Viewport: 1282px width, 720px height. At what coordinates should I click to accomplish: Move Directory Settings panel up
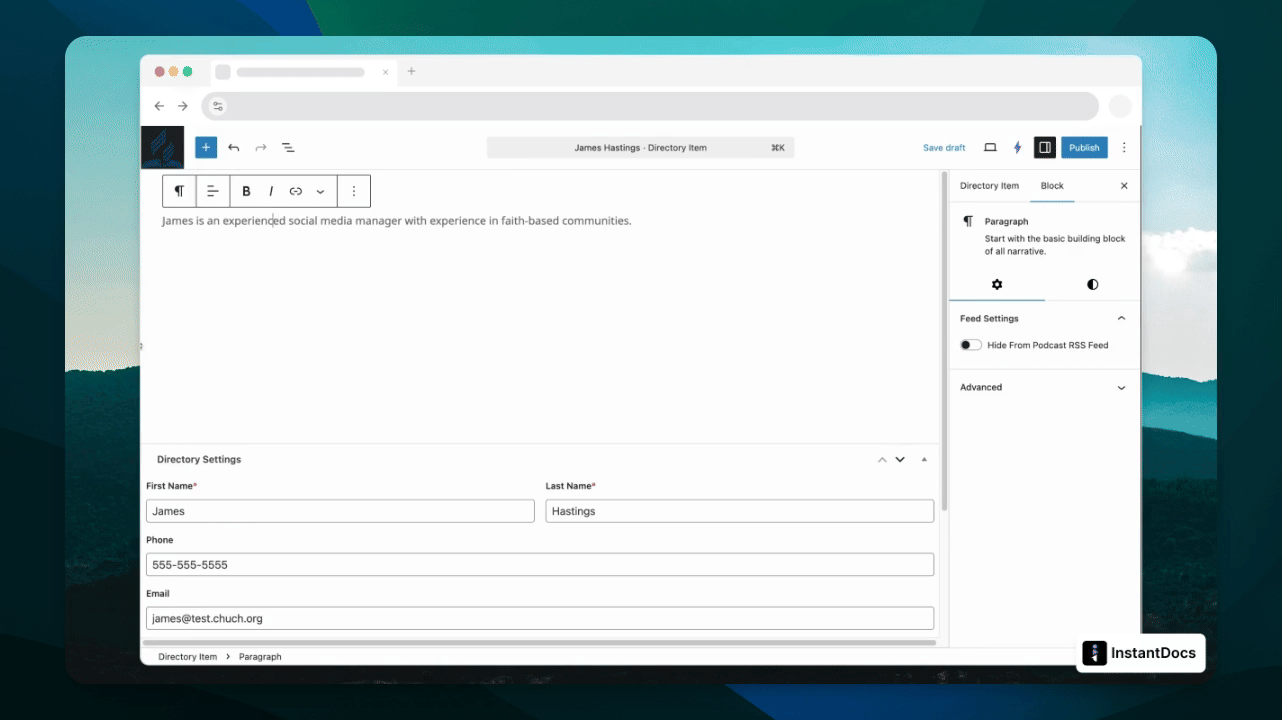click(x=882, y=460)
